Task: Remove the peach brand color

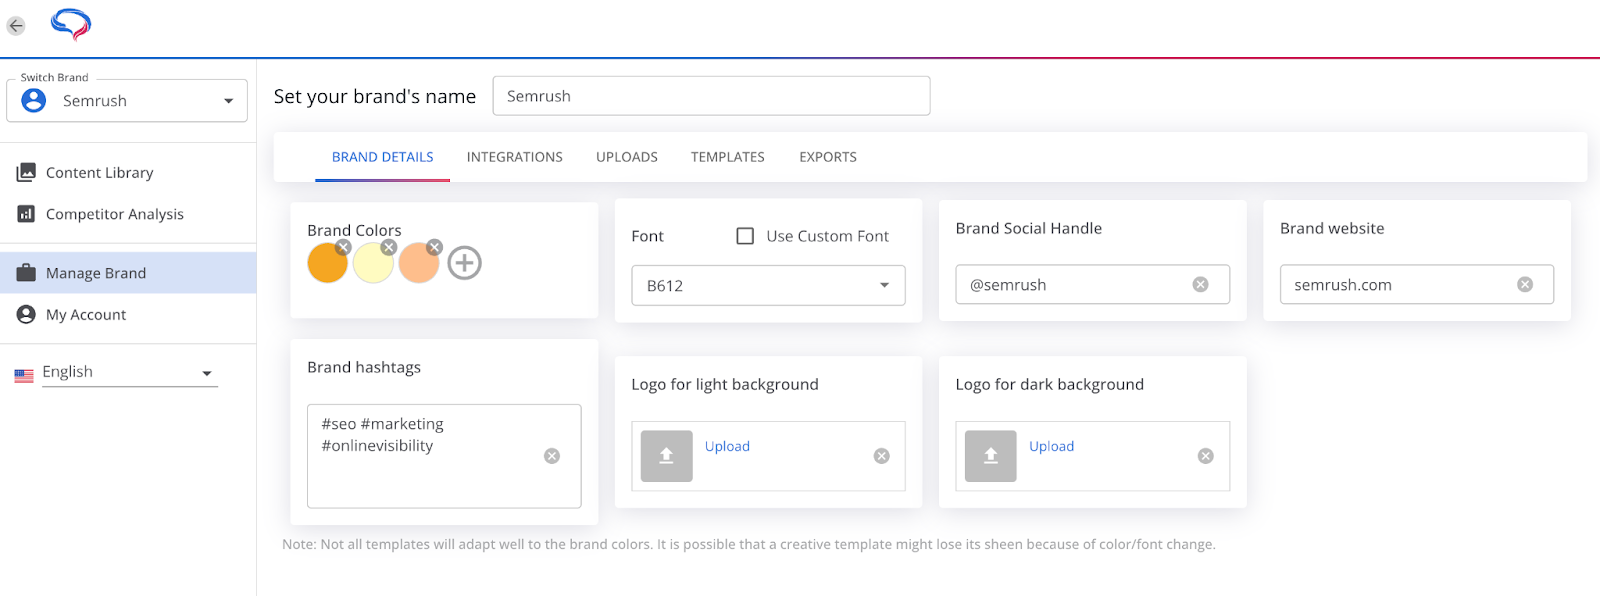Action: tap(434, 247)
